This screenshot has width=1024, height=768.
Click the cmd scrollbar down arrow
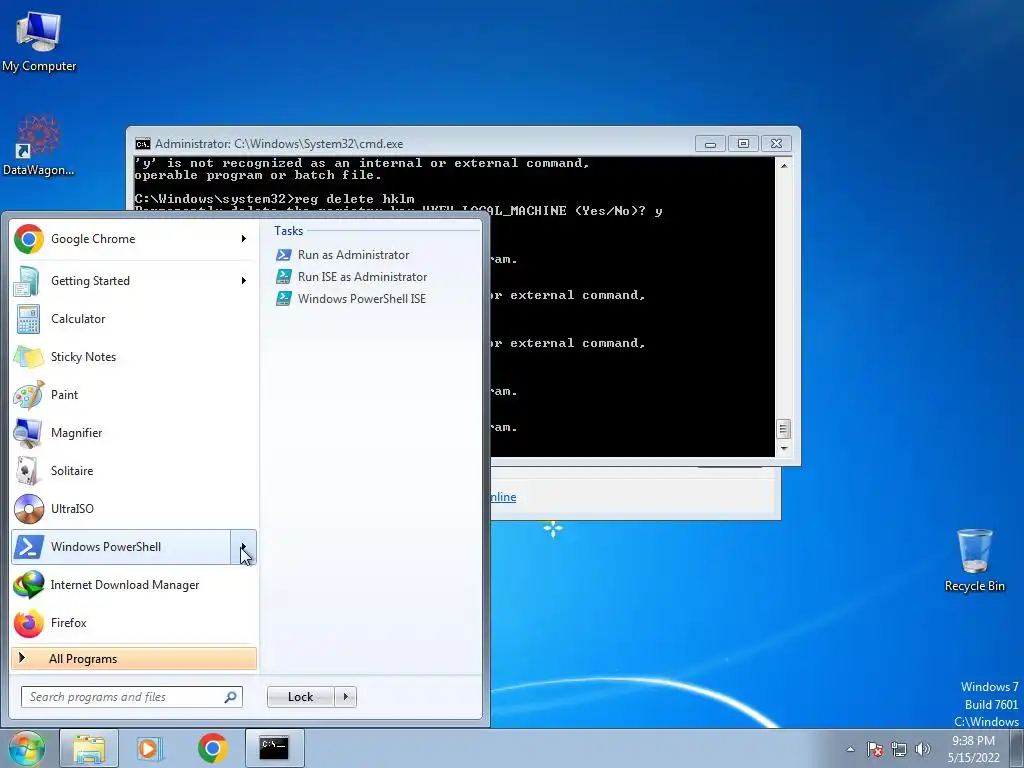pos(784,449)
